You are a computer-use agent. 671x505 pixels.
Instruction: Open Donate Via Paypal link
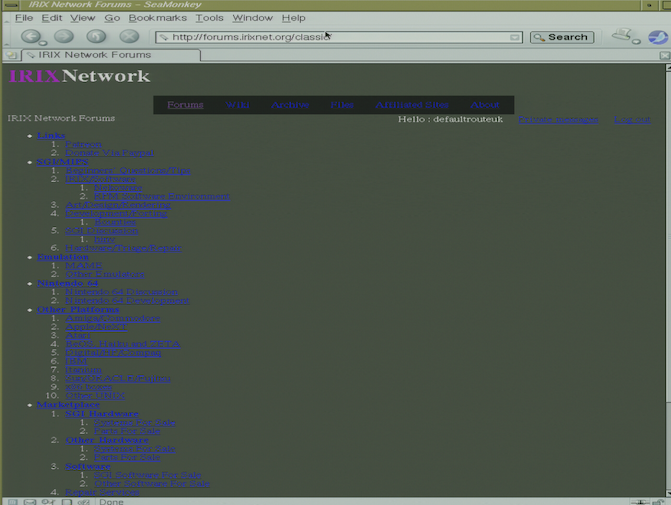109,153
